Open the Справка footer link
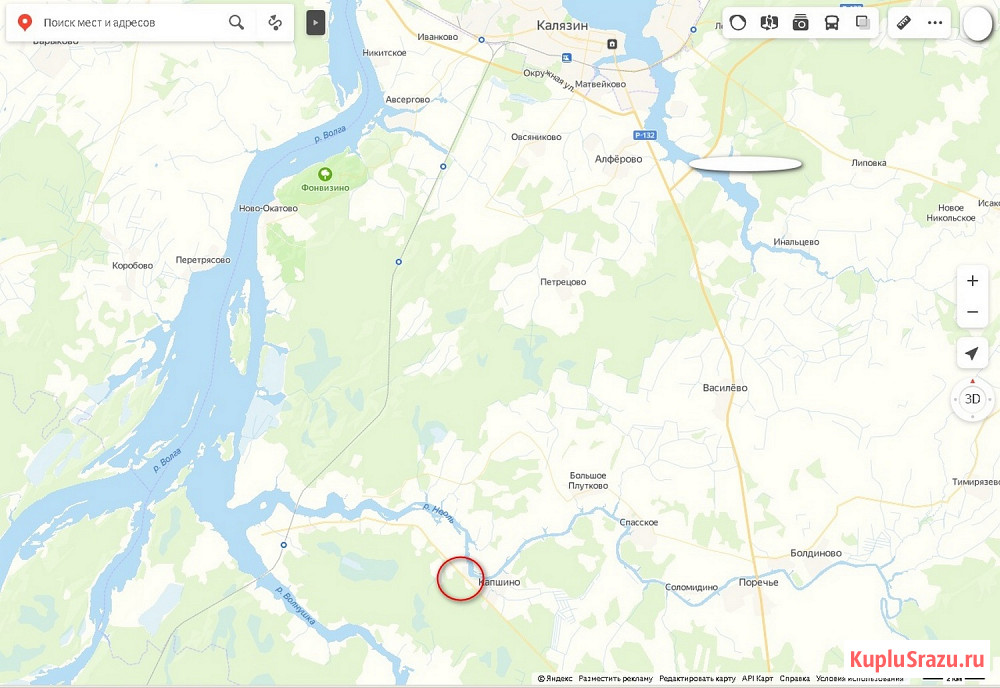Screen dimensions: 1000x688 795,678
